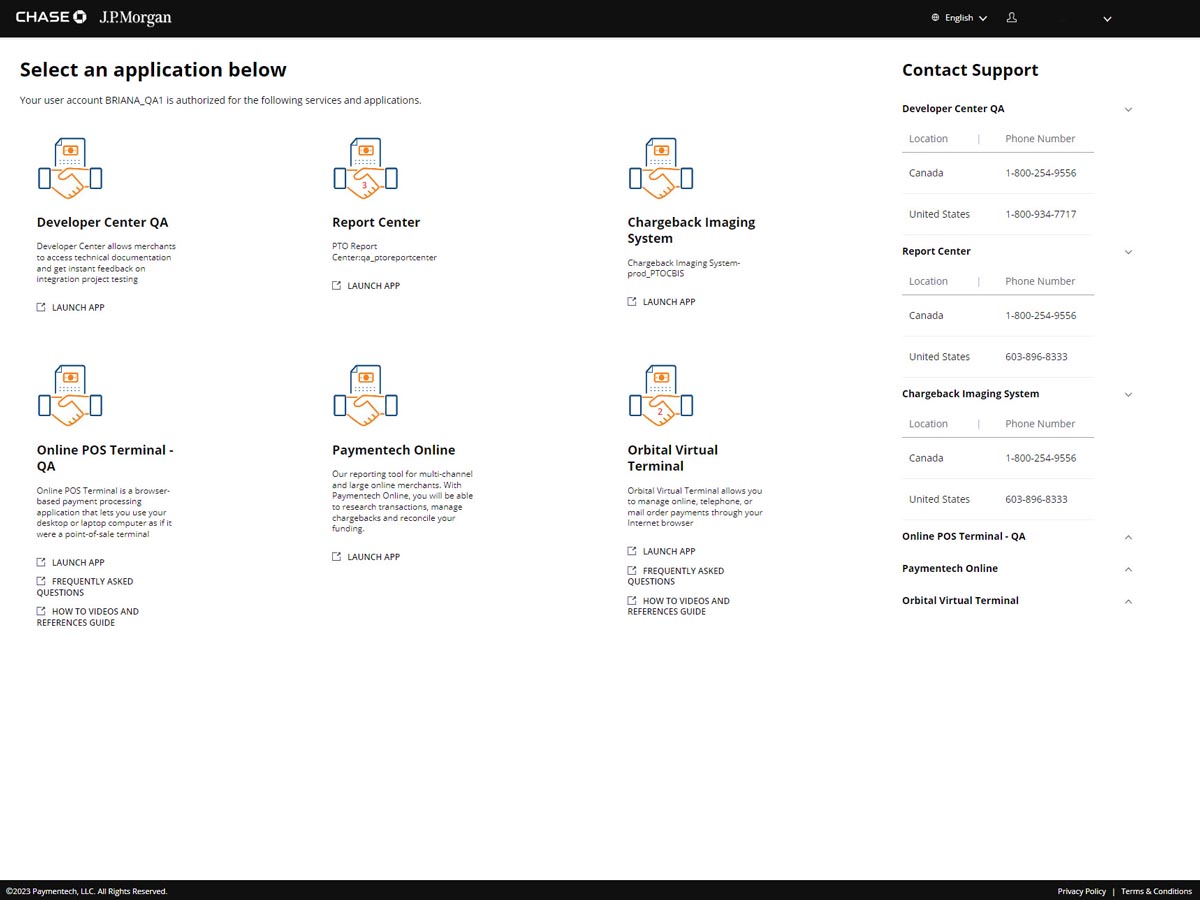Open the English language dropdown

pos(965,18)
